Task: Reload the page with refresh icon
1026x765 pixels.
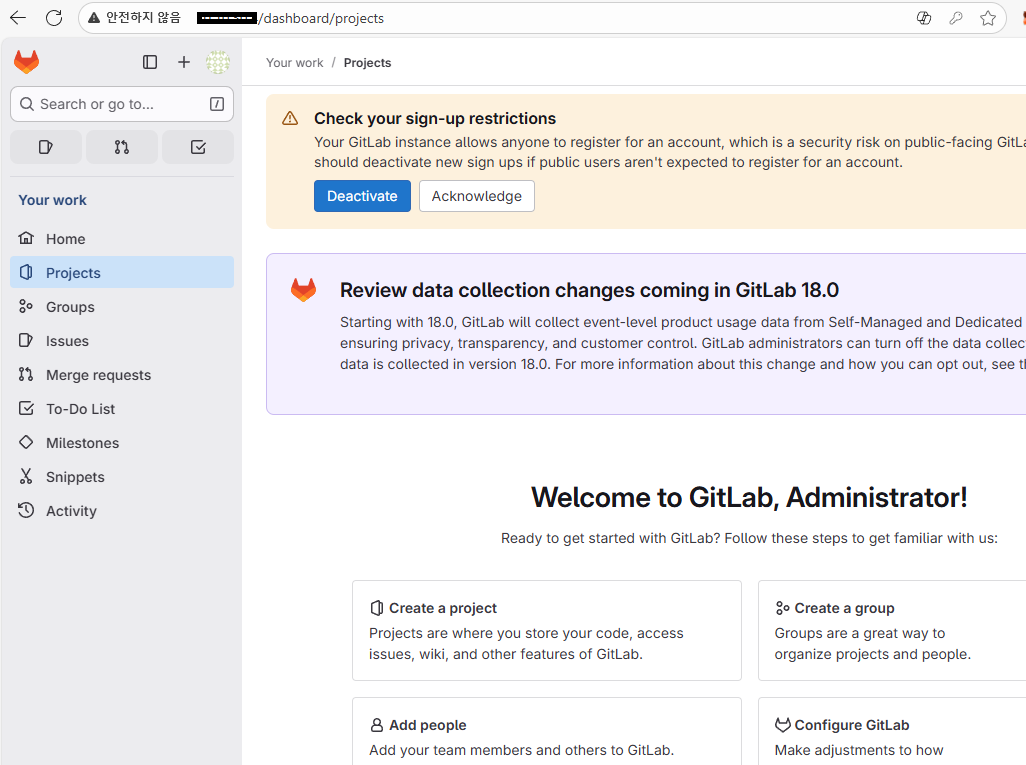Action: click(x=54, y=18)
